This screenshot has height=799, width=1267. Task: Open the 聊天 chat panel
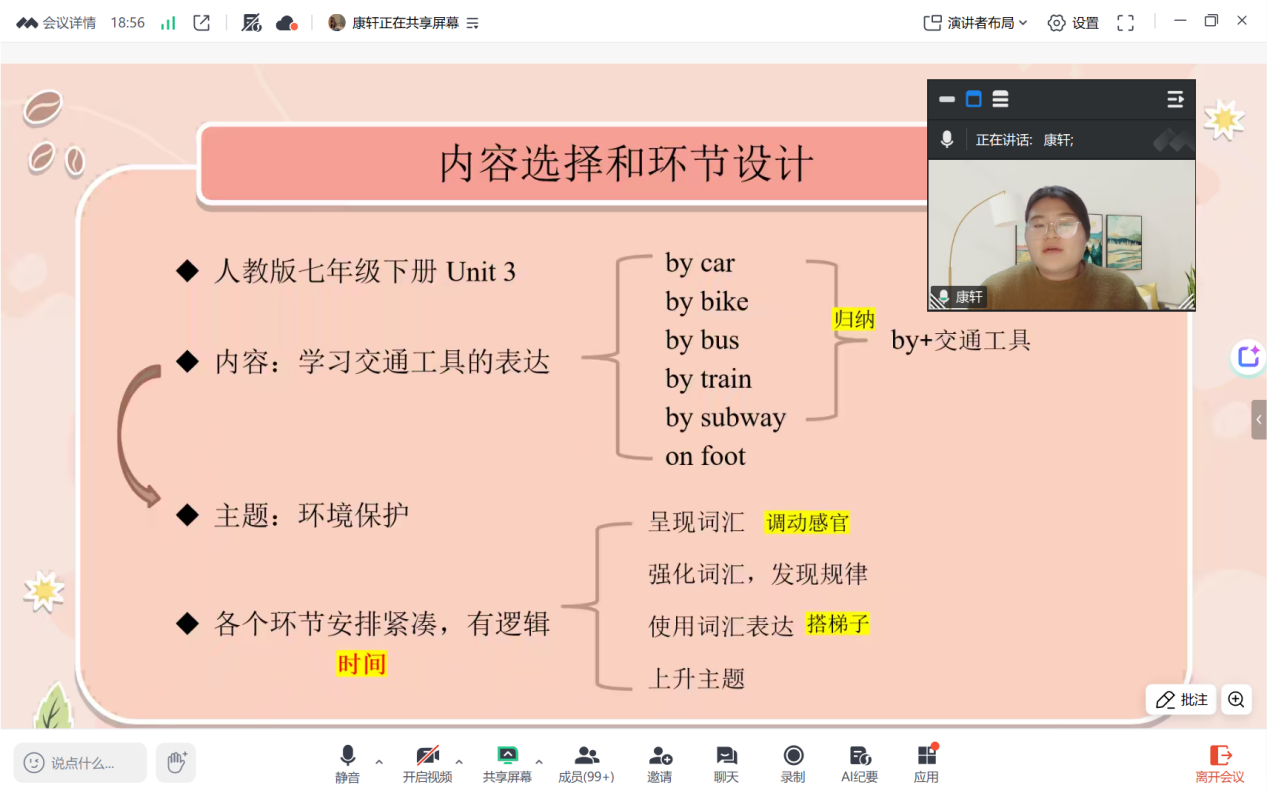tap(726, 763)
